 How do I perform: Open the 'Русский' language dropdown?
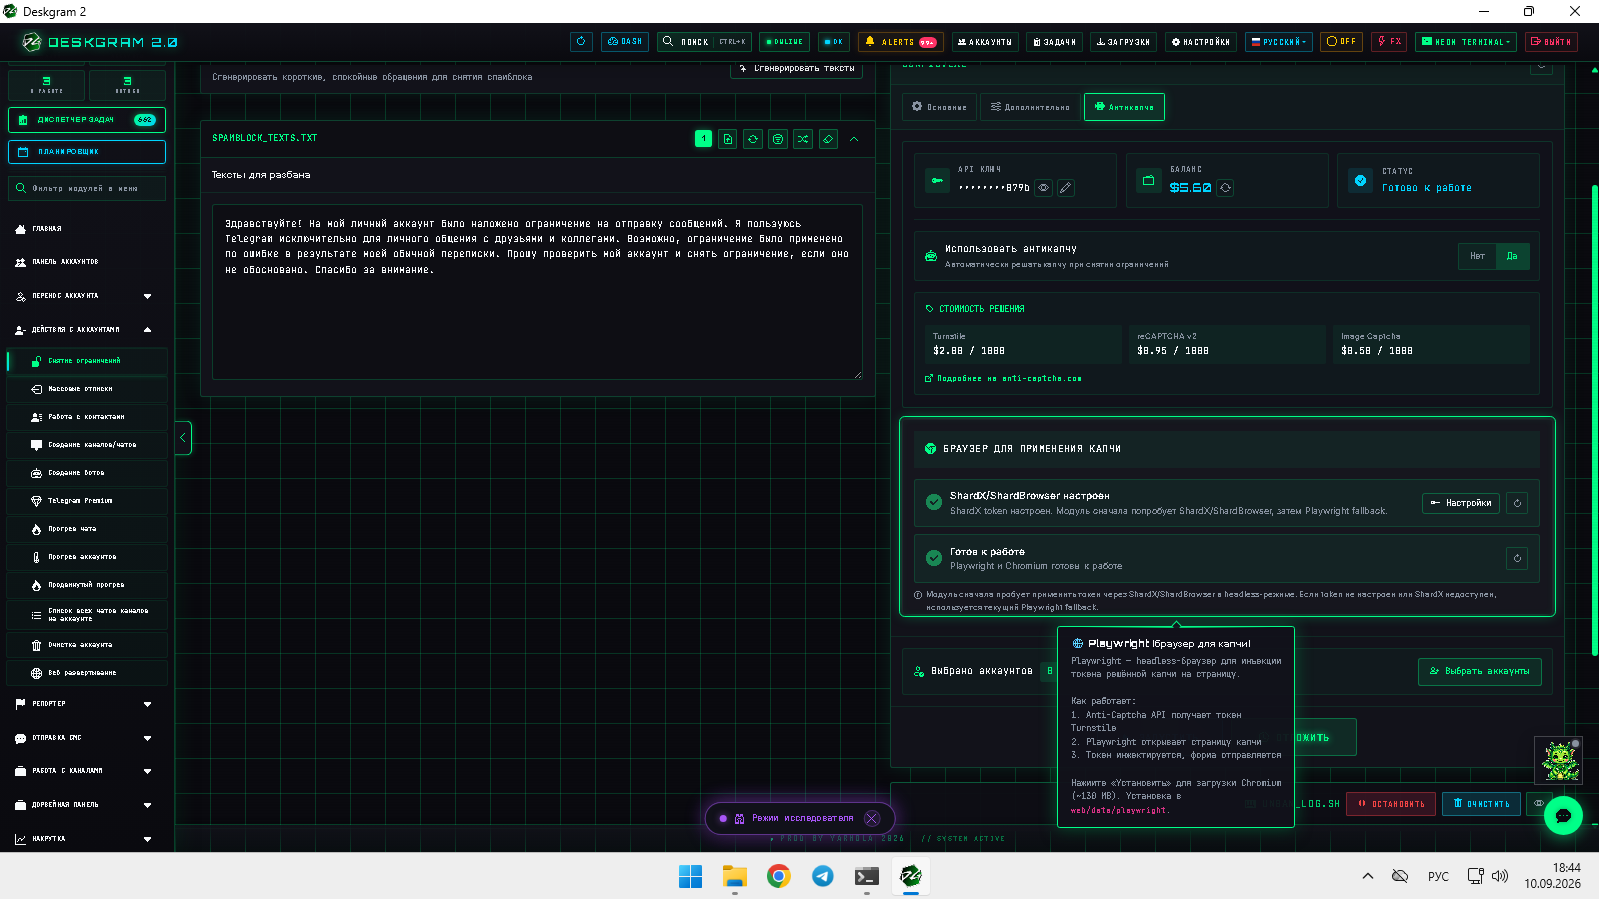(x=1279, y=42)
